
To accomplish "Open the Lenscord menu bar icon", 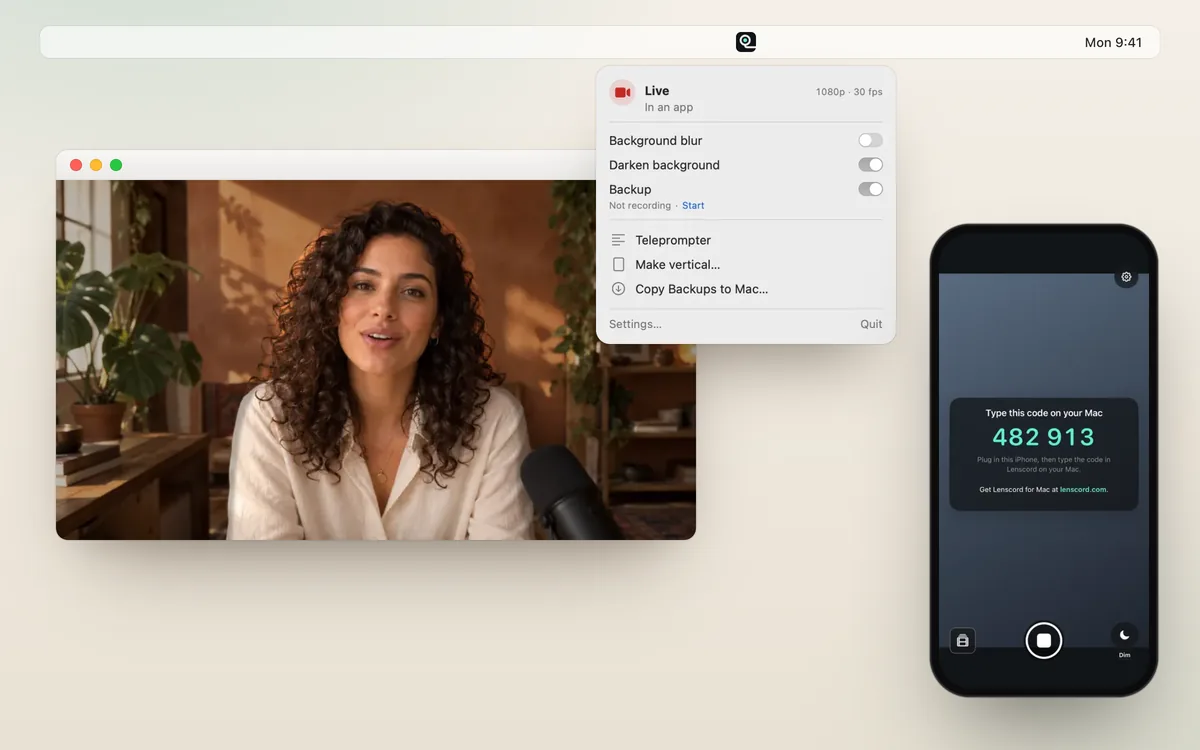I will 746,42.
